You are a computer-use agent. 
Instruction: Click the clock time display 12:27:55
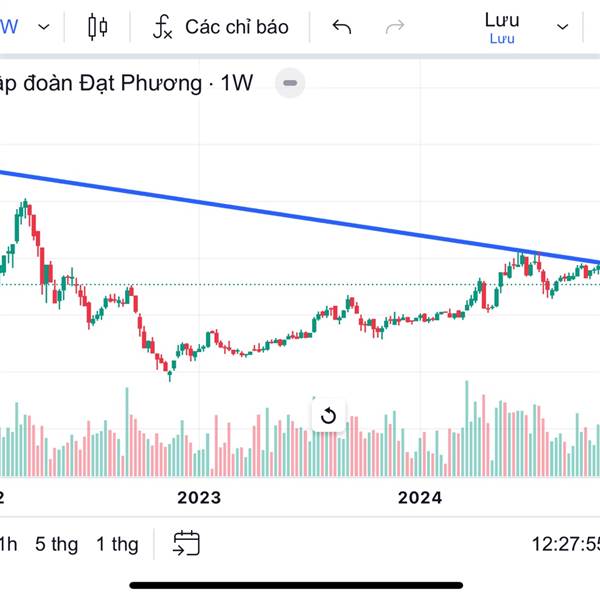(x=566, y=544)
